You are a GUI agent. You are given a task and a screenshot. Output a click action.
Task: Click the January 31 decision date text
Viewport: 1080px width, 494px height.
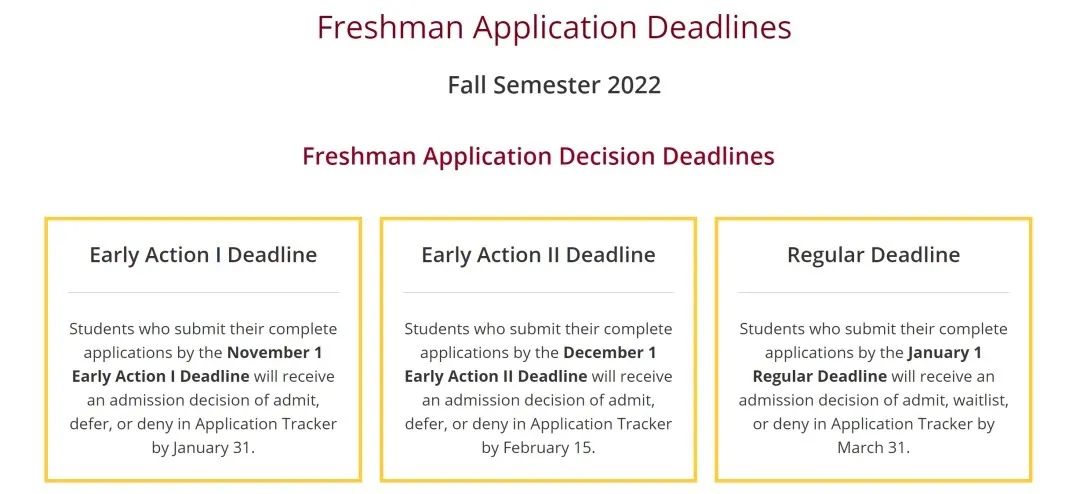click(213, 448)
